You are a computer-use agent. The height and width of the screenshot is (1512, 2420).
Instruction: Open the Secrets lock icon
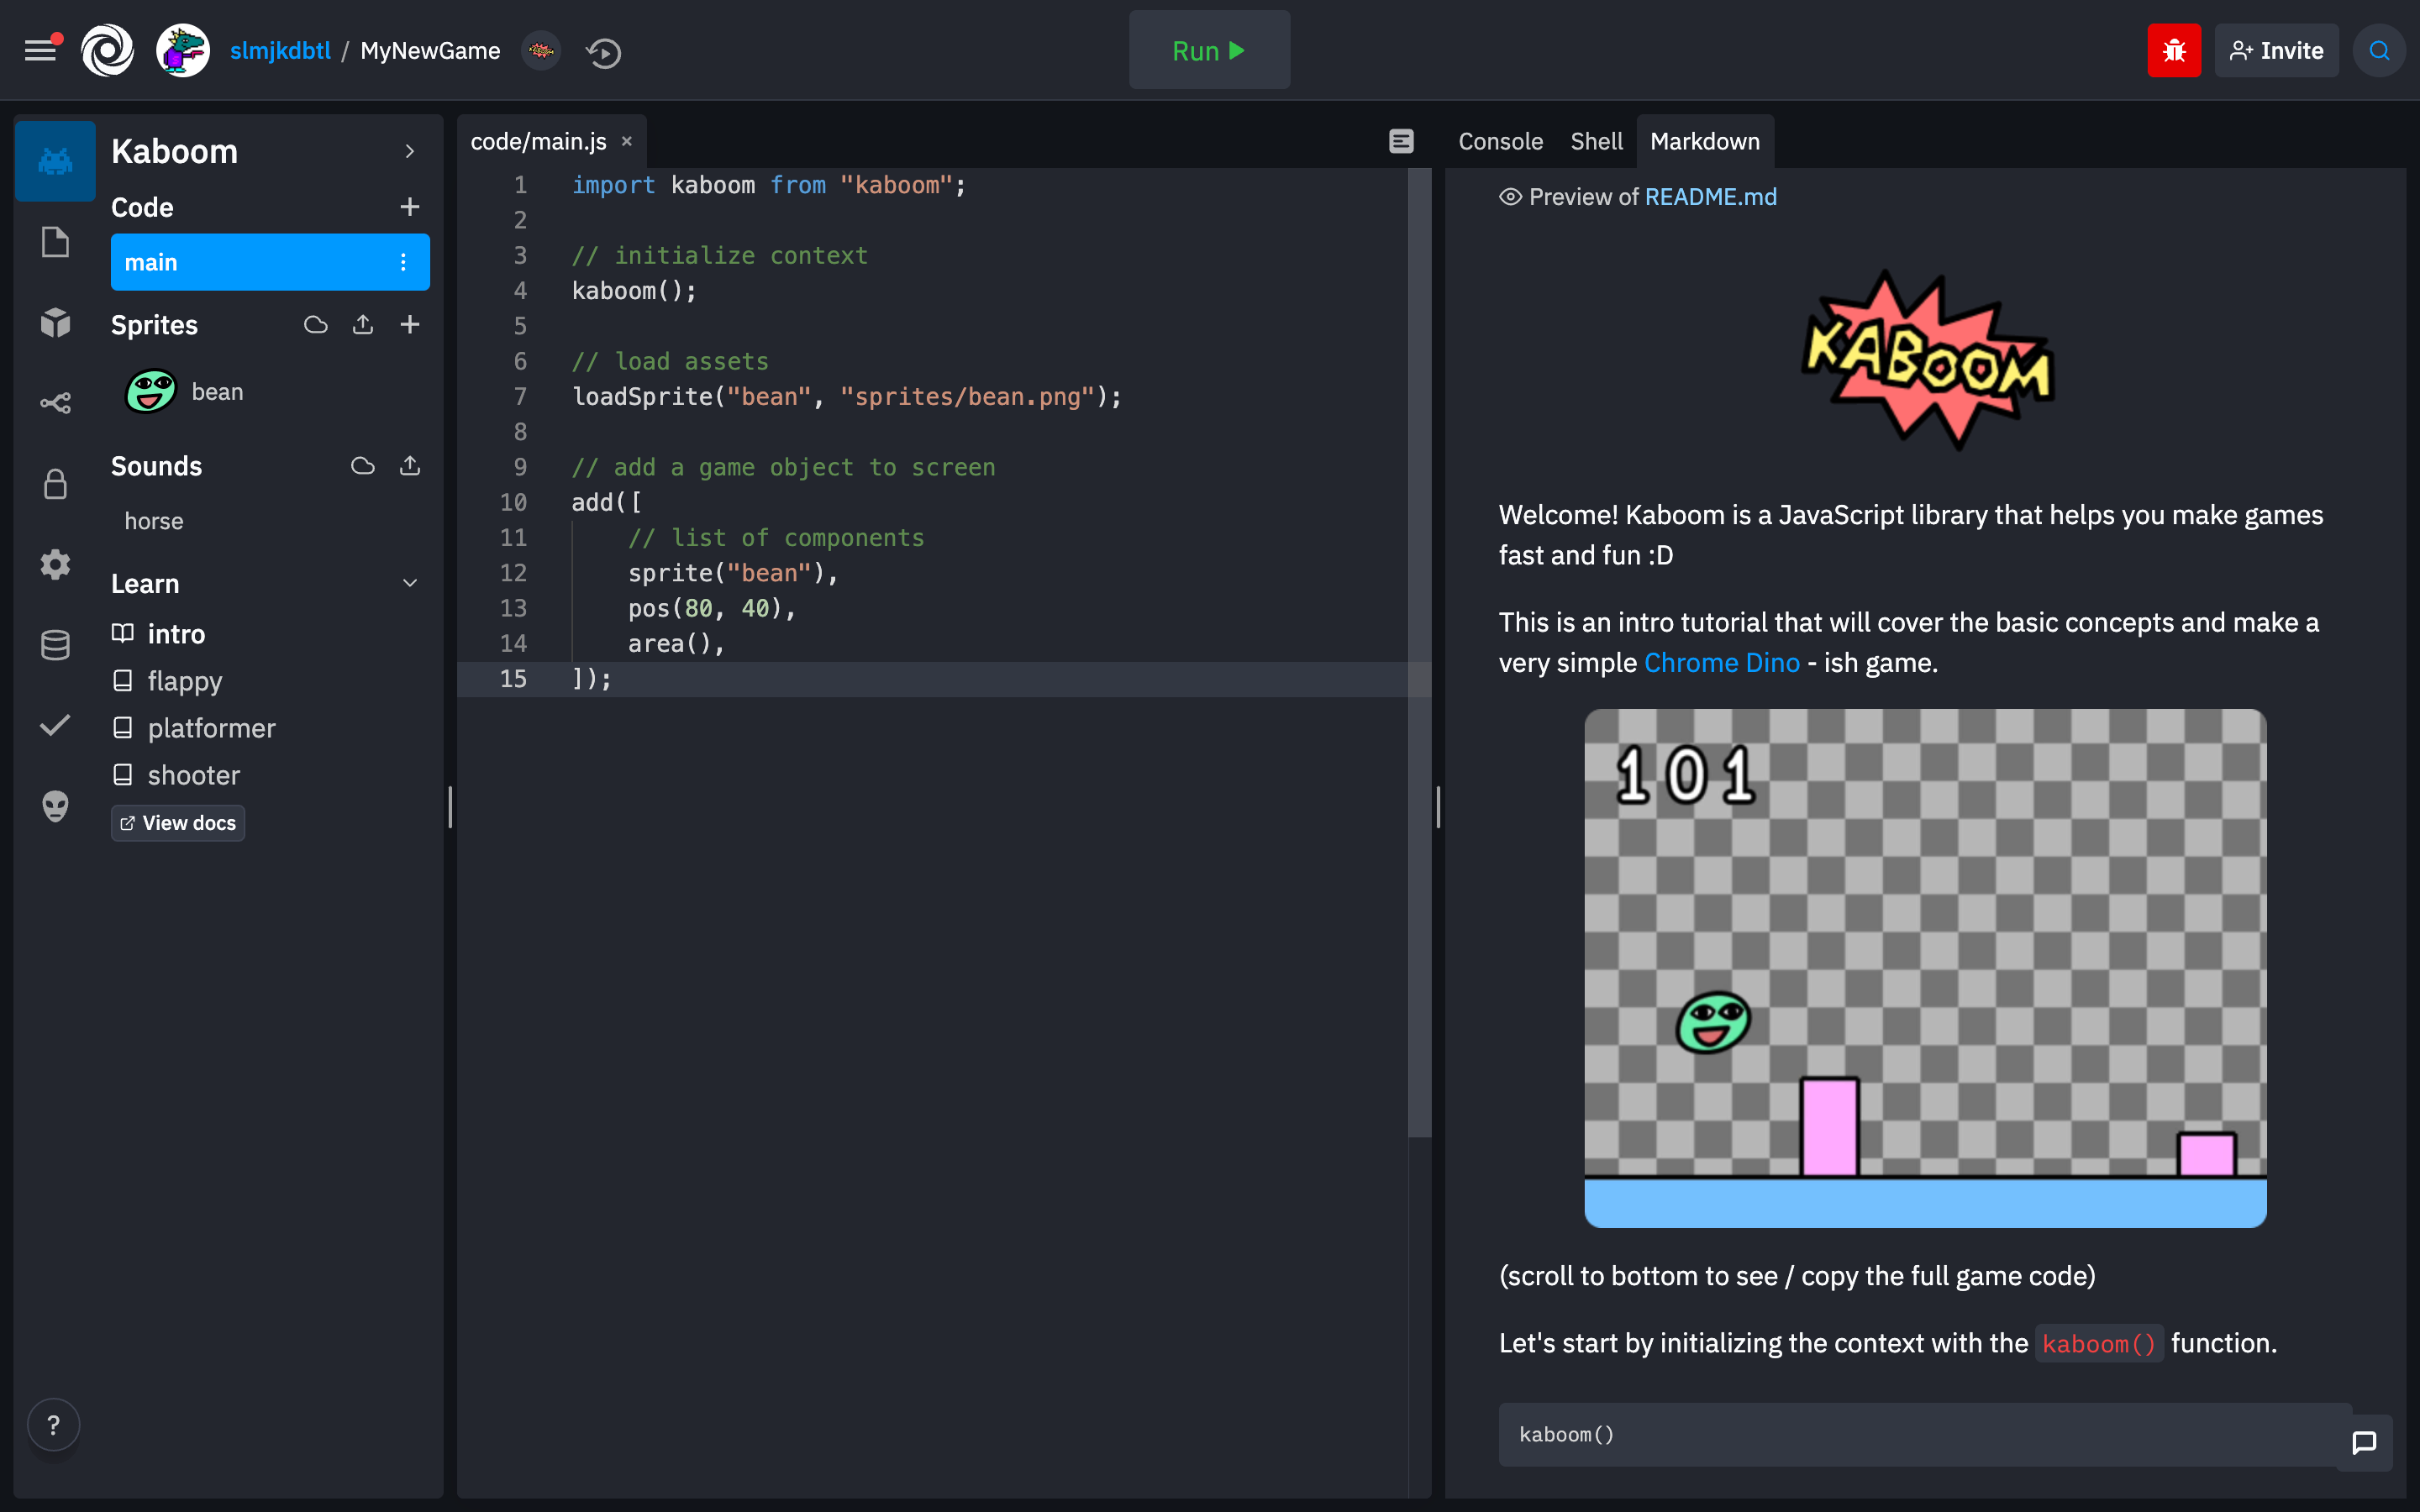[x=55, y=484]
